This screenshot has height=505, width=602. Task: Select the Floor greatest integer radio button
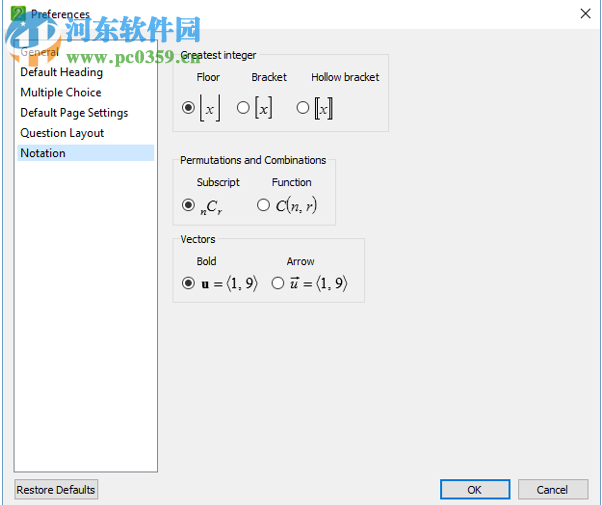pos(188,108)
